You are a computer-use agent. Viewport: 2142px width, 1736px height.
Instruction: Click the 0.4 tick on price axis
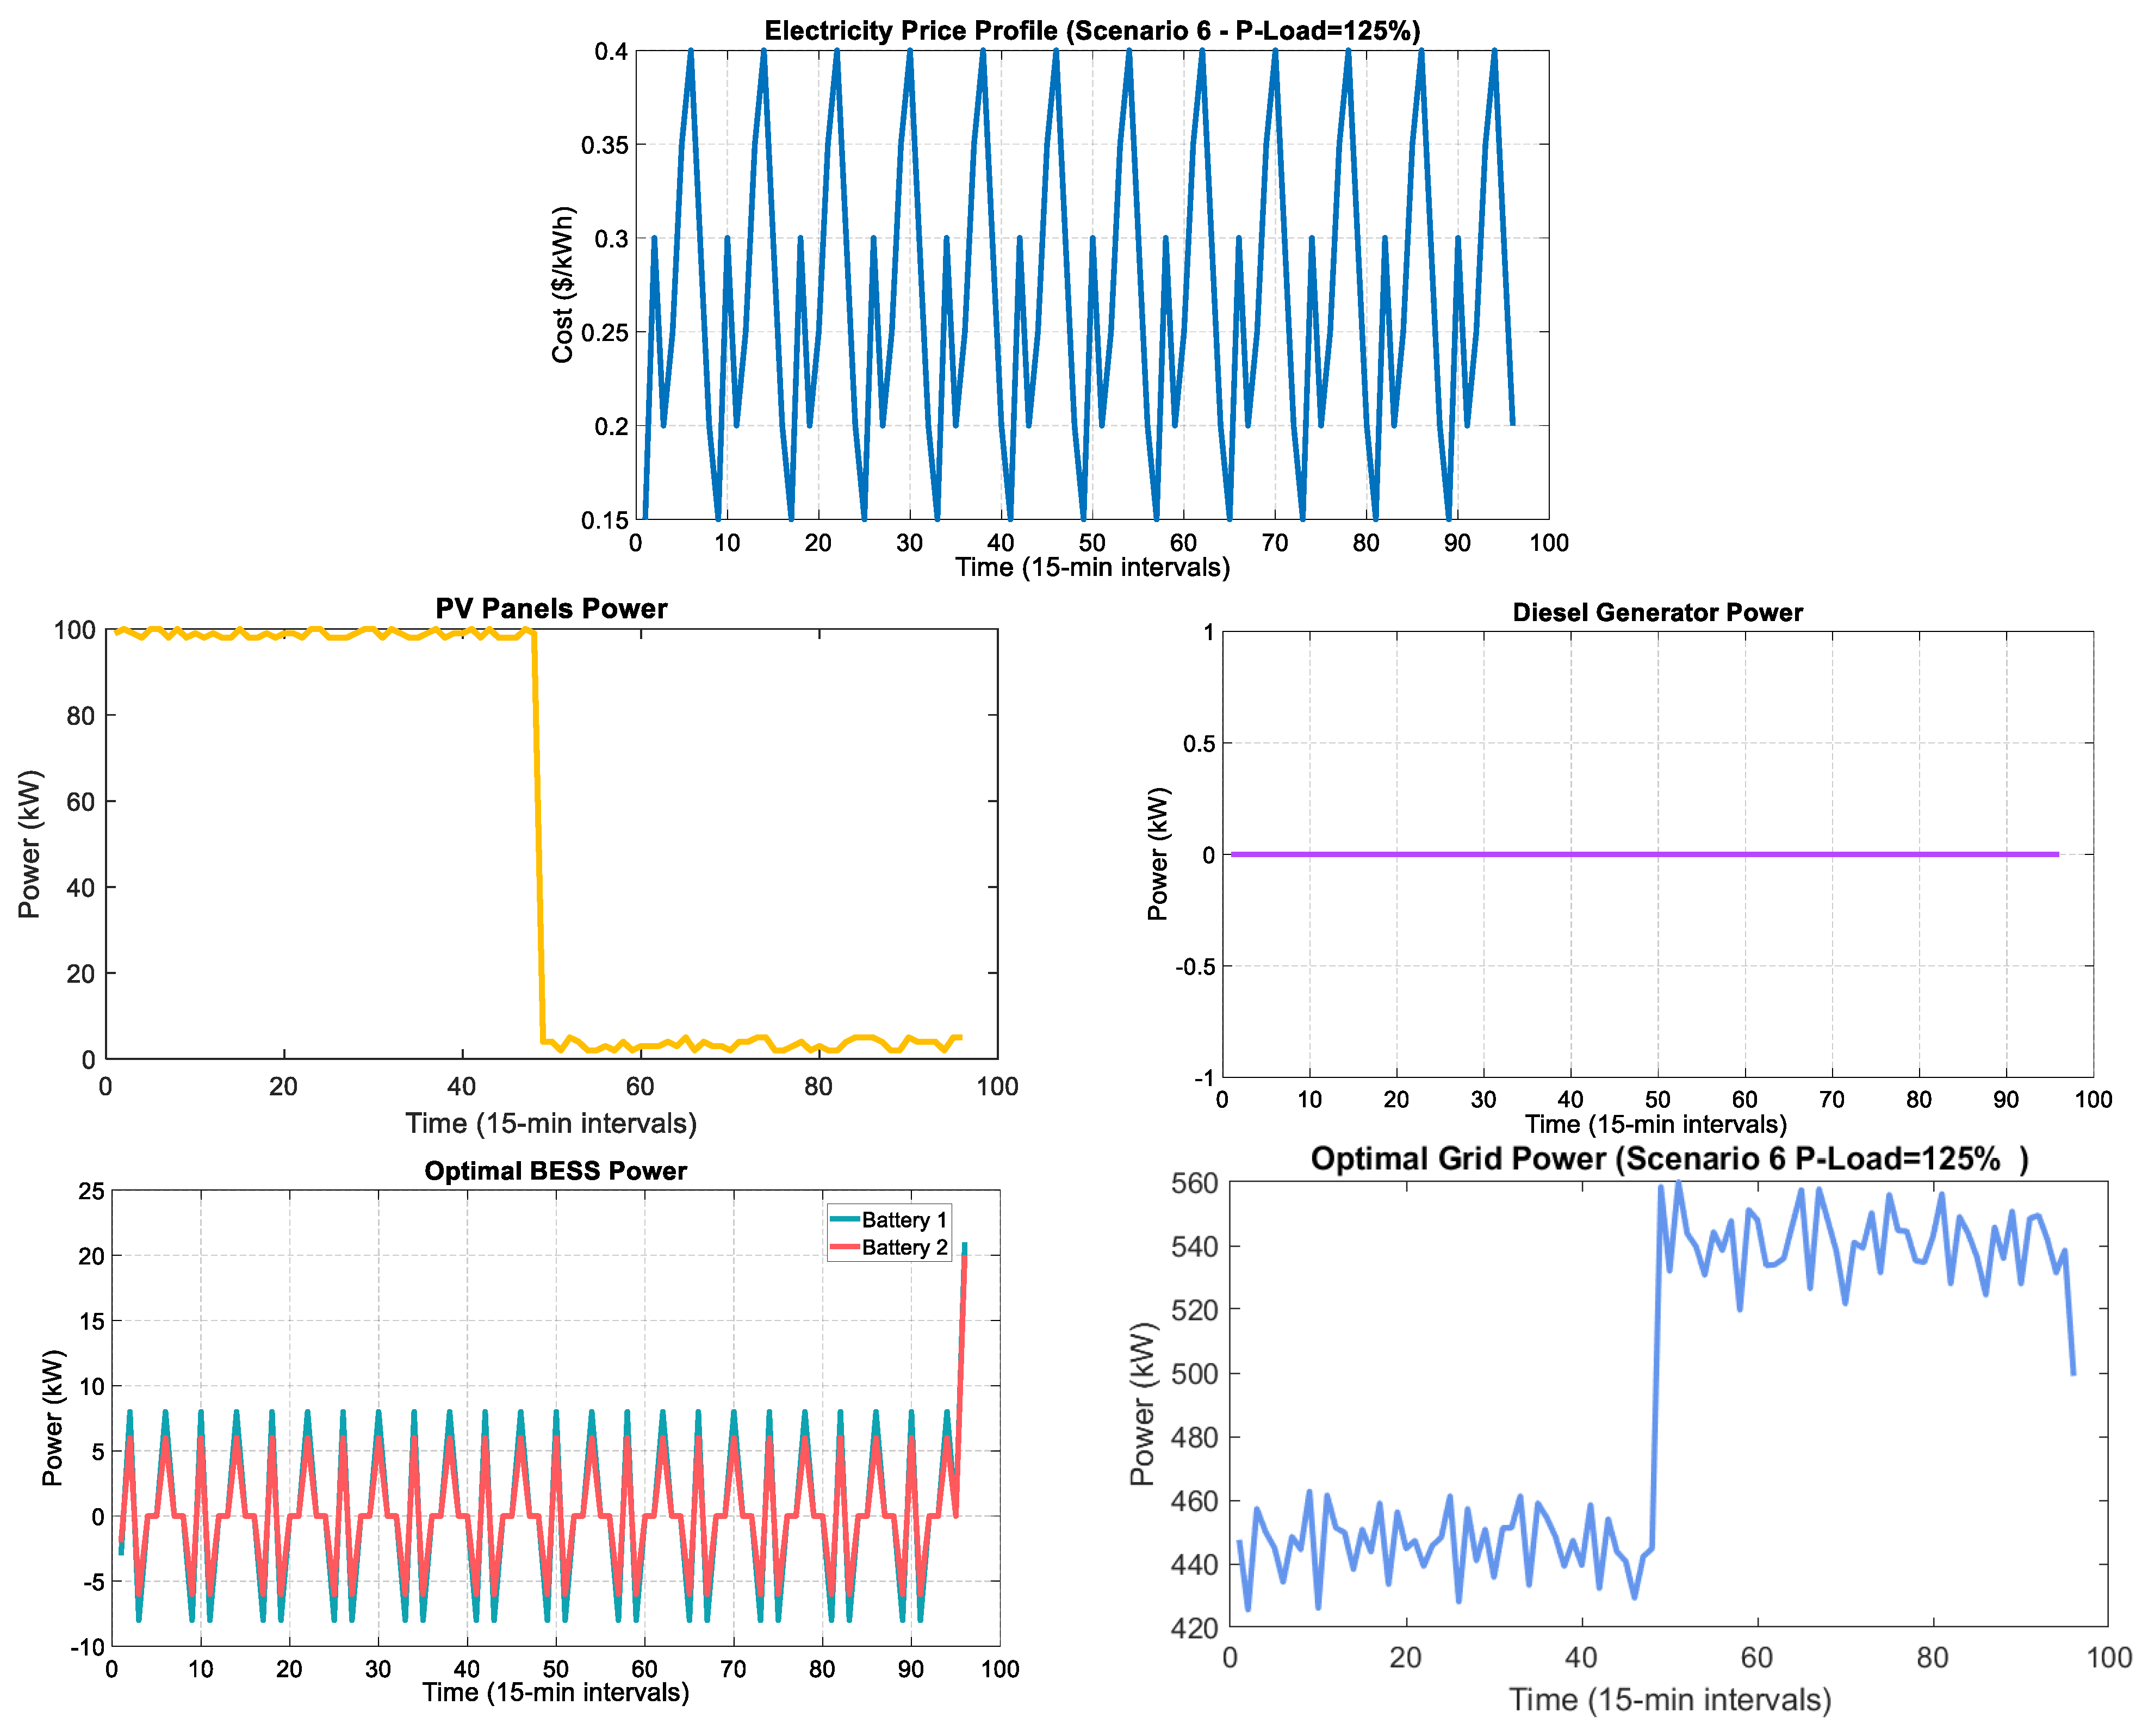(x=611, y=51)
